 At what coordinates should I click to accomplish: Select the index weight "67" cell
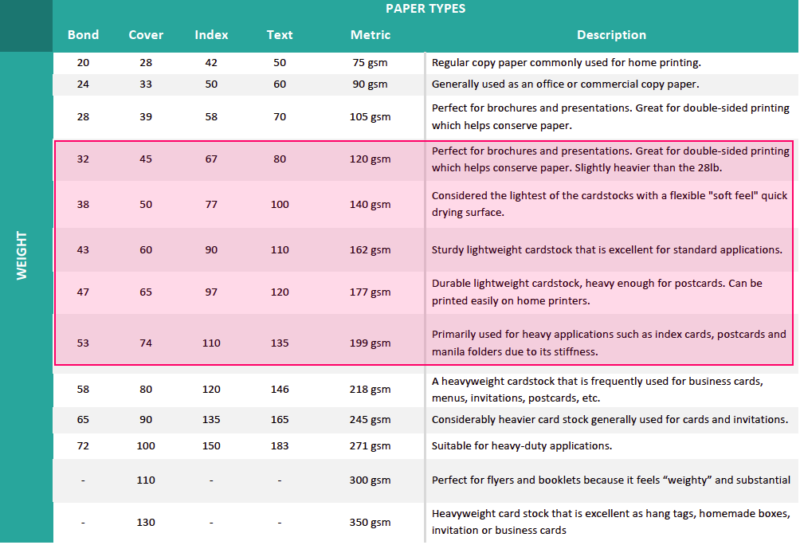click(211, 157)
